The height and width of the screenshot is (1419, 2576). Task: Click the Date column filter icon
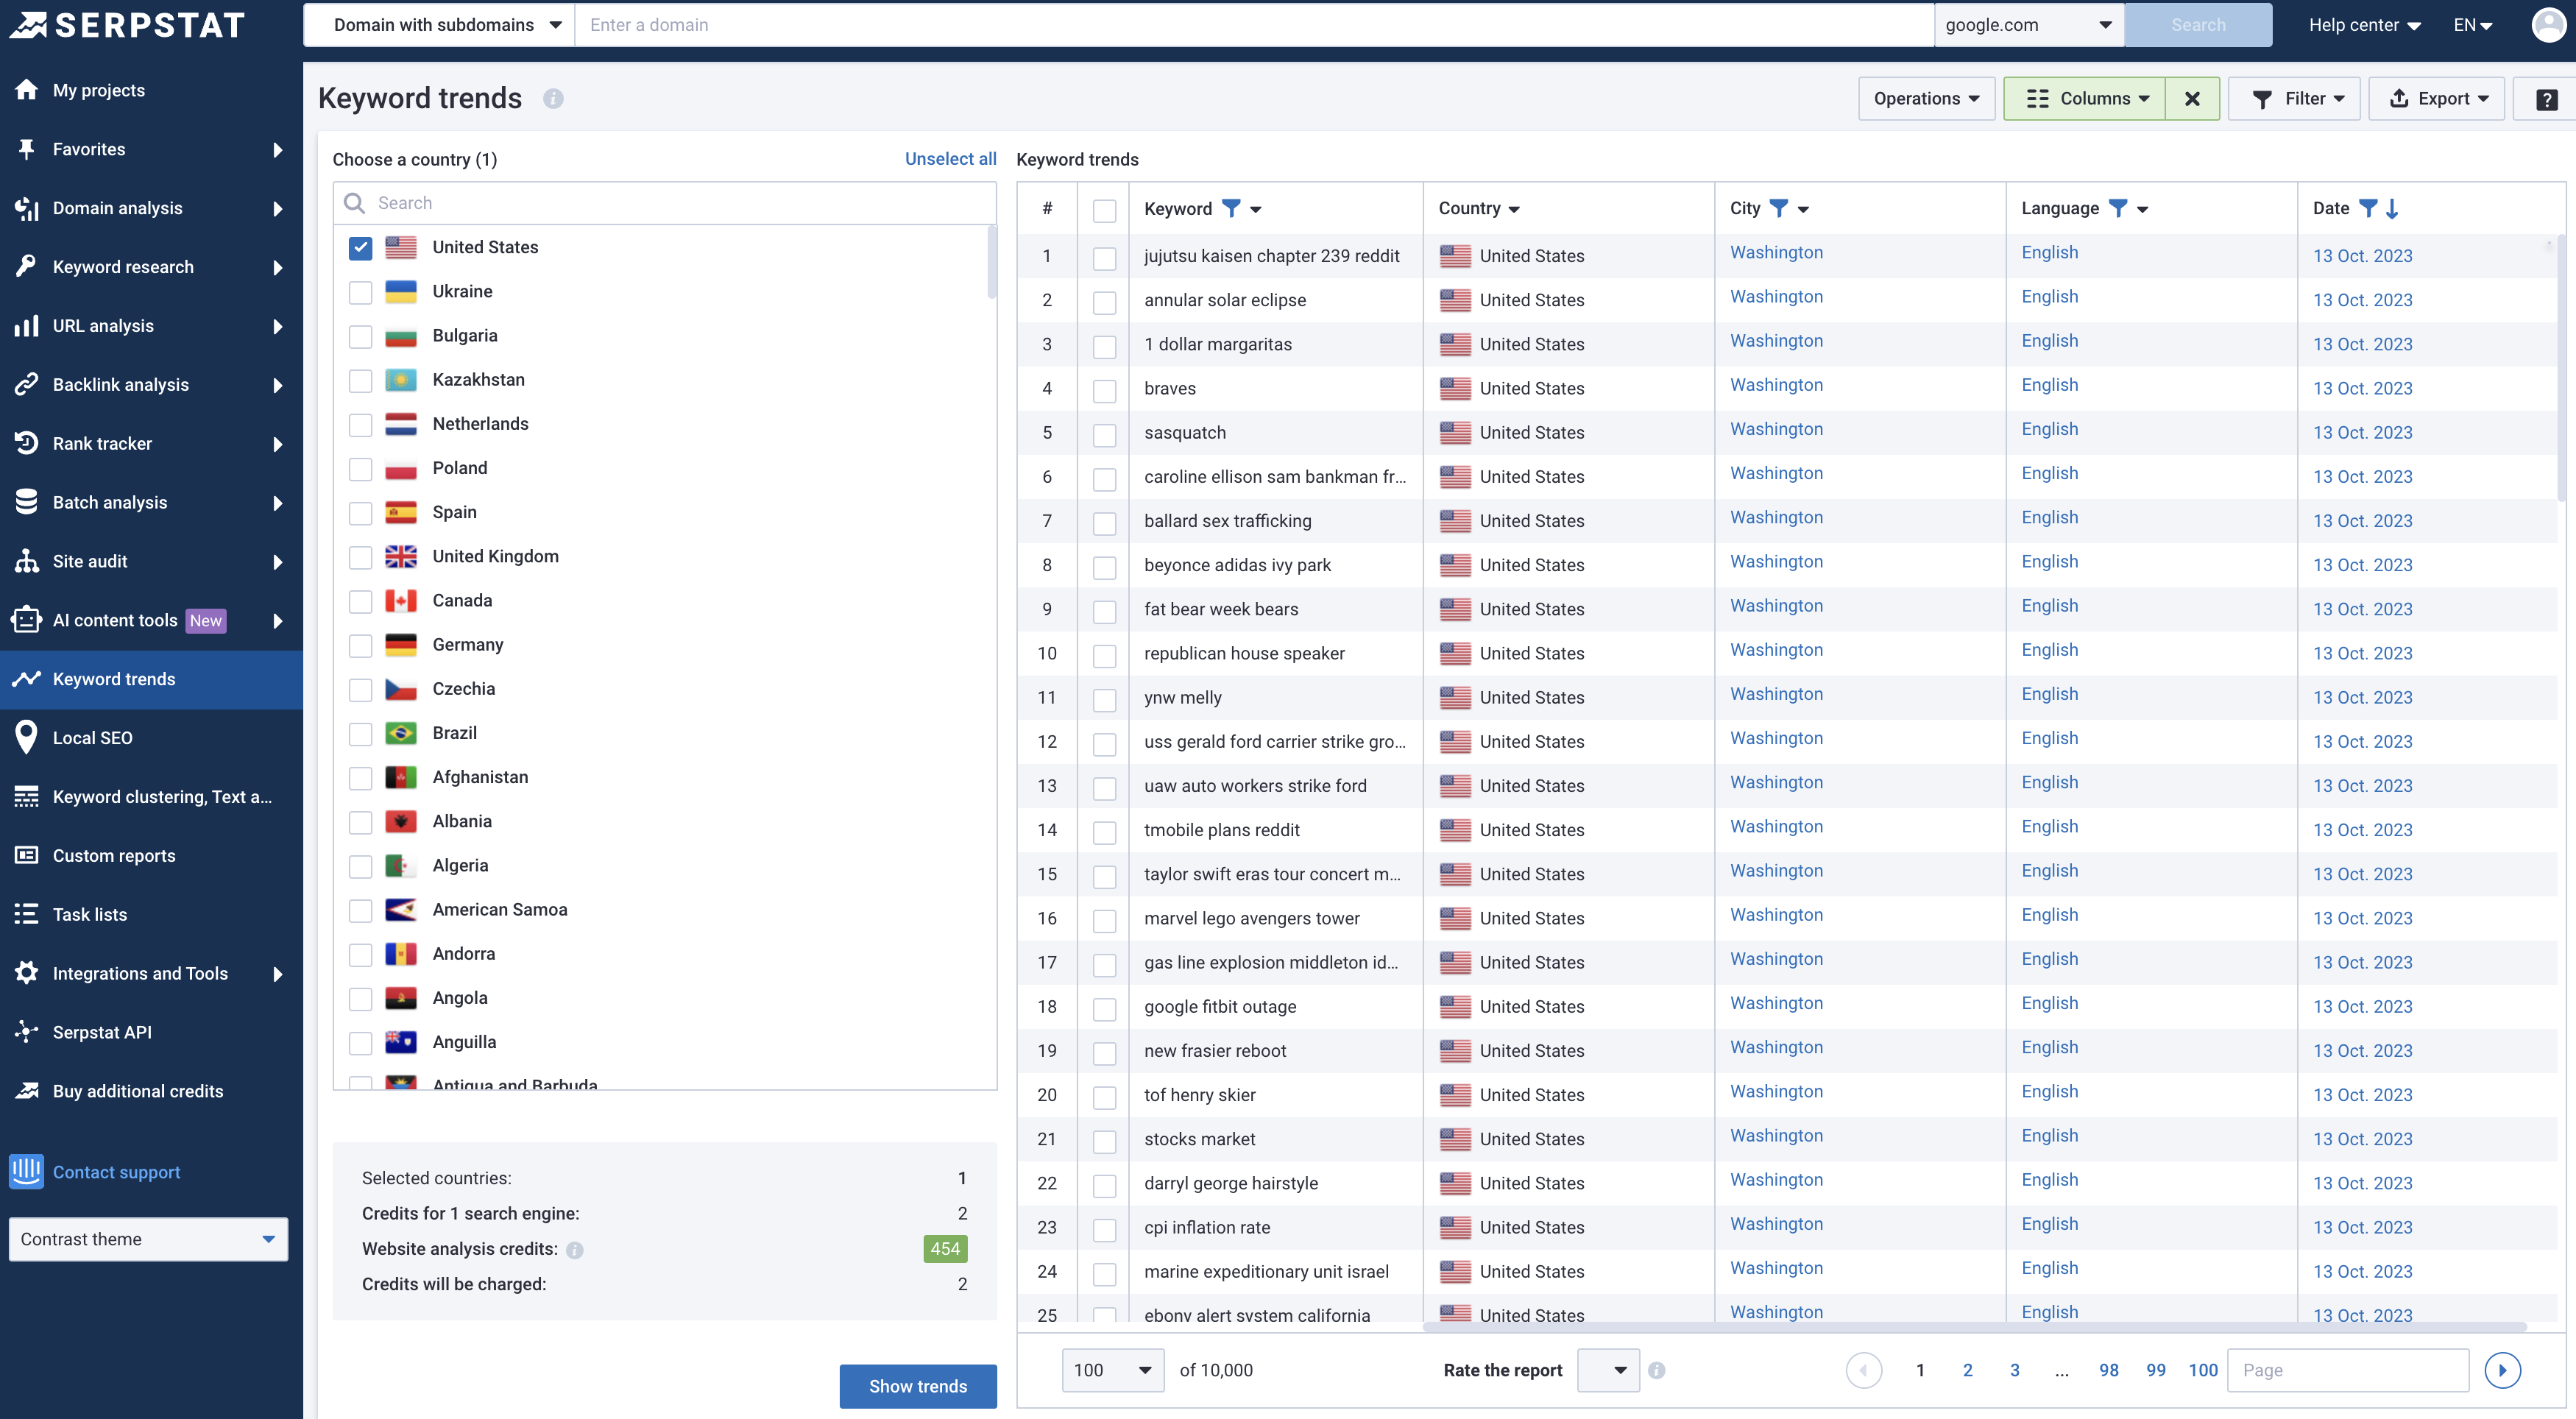[2367, 208]
